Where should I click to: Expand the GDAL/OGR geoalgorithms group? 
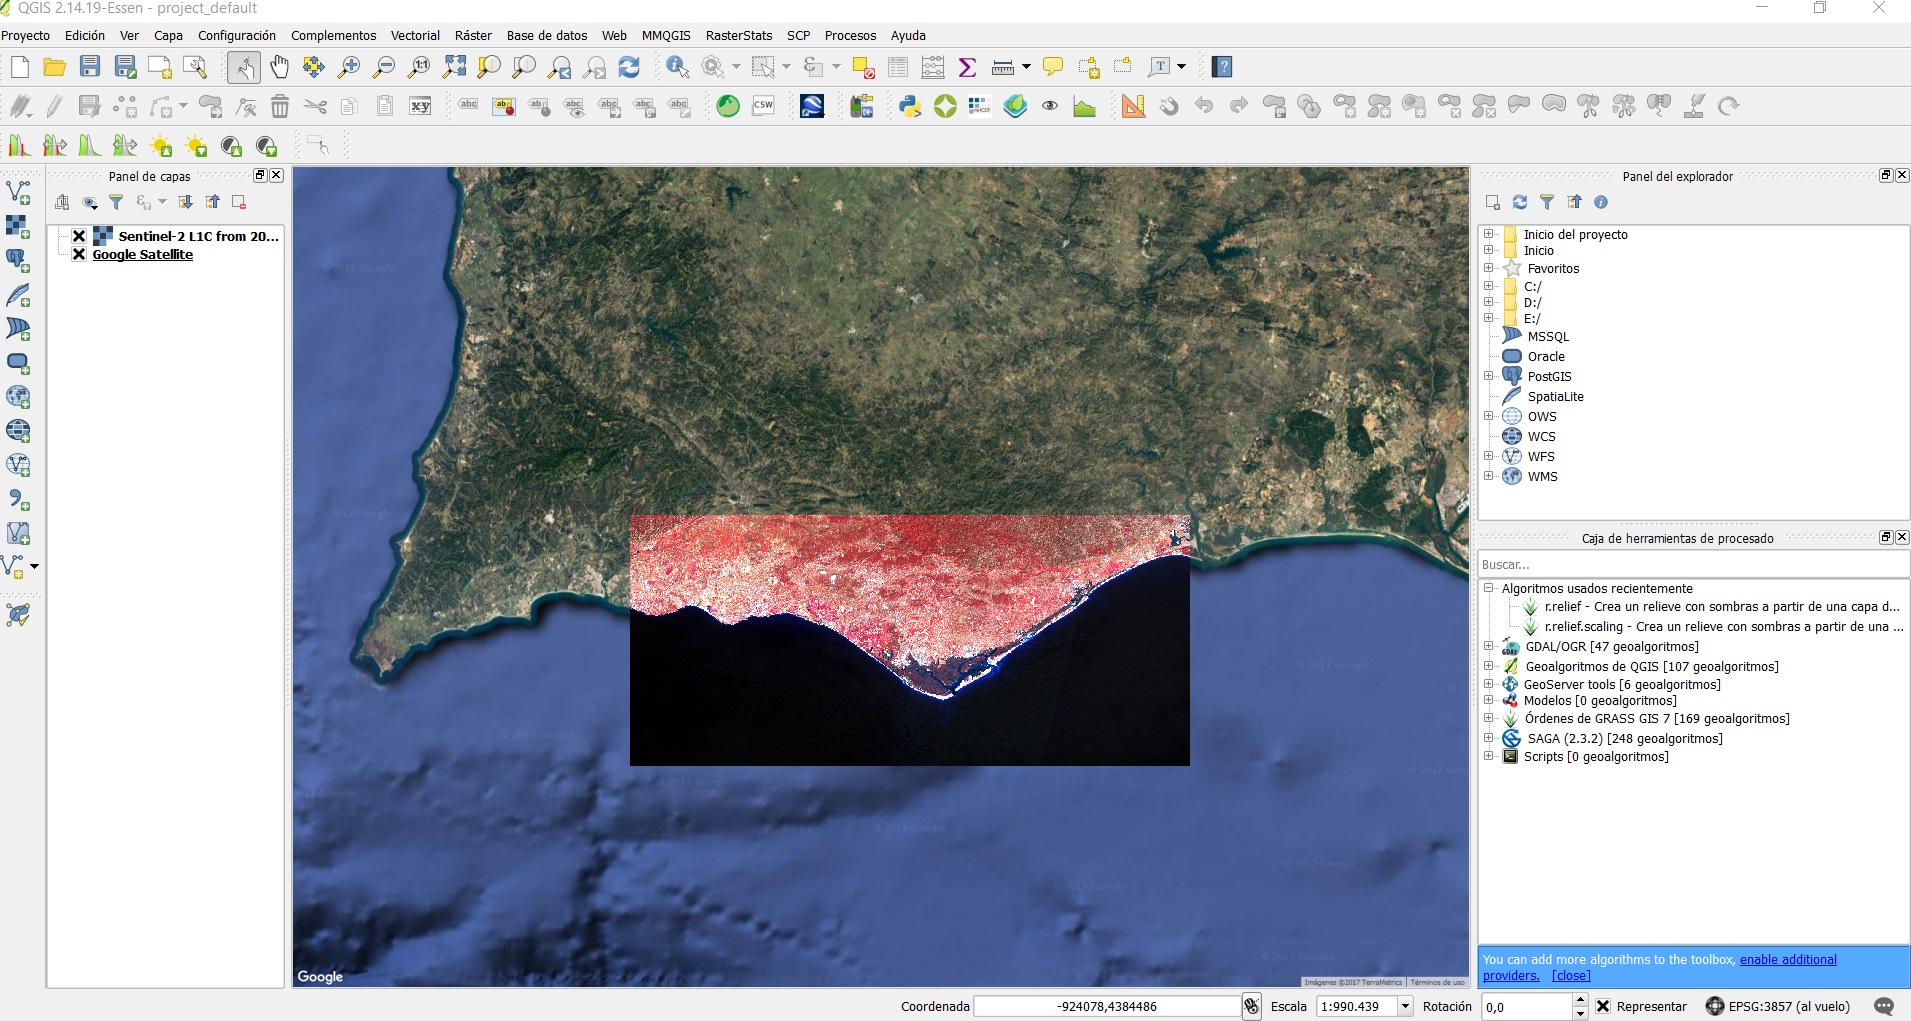click(1489, 646)
